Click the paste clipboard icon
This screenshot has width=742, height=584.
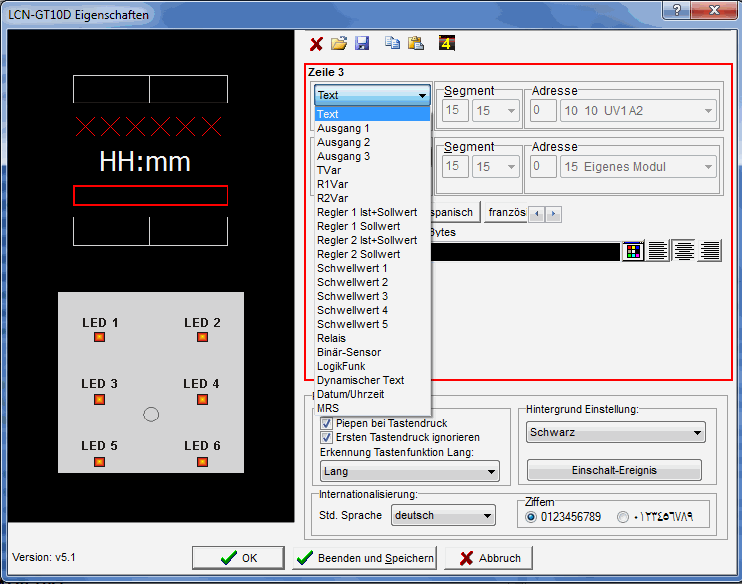(x=416, y=44)
